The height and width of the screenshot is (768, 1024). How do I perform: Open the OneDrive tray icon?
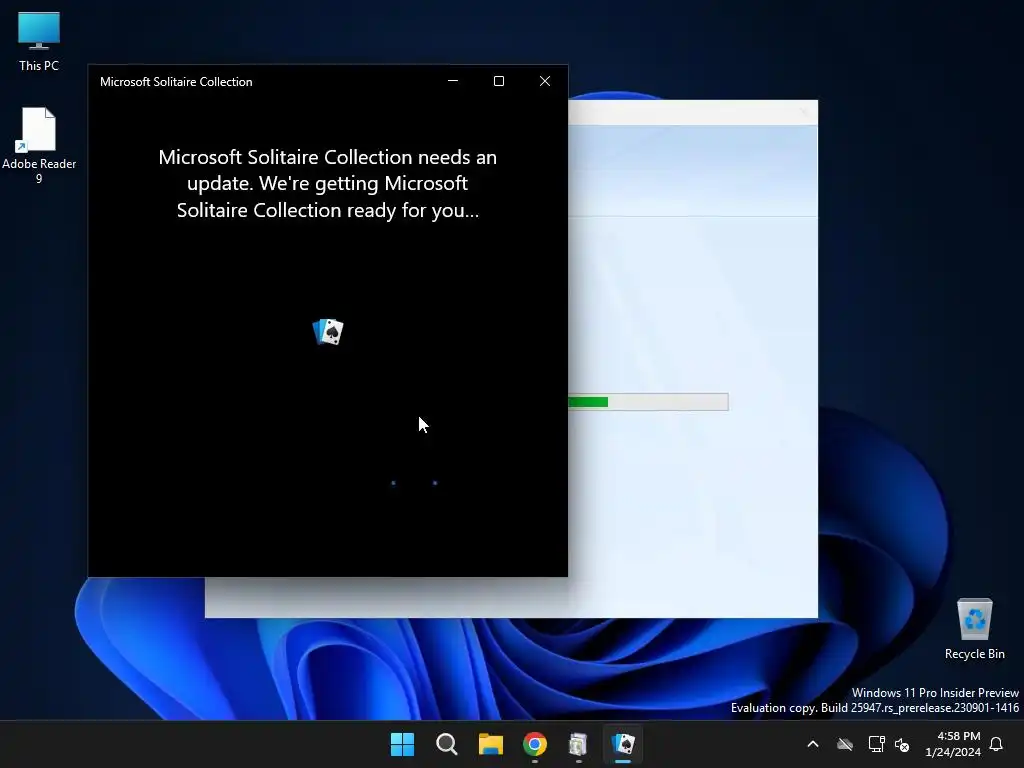845,744
